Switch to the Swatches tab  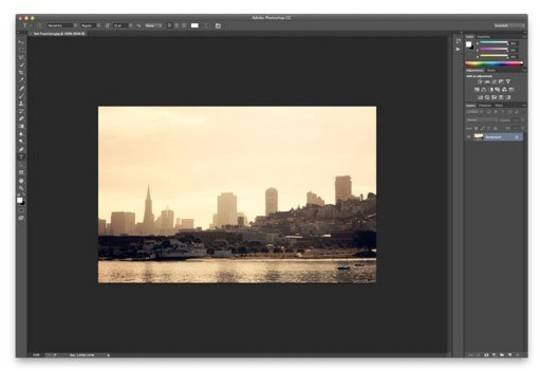(484, 37)
